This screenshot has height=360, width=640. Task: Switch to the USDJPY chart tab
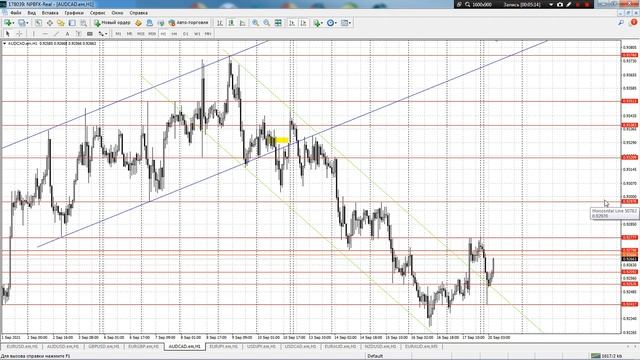261,347
